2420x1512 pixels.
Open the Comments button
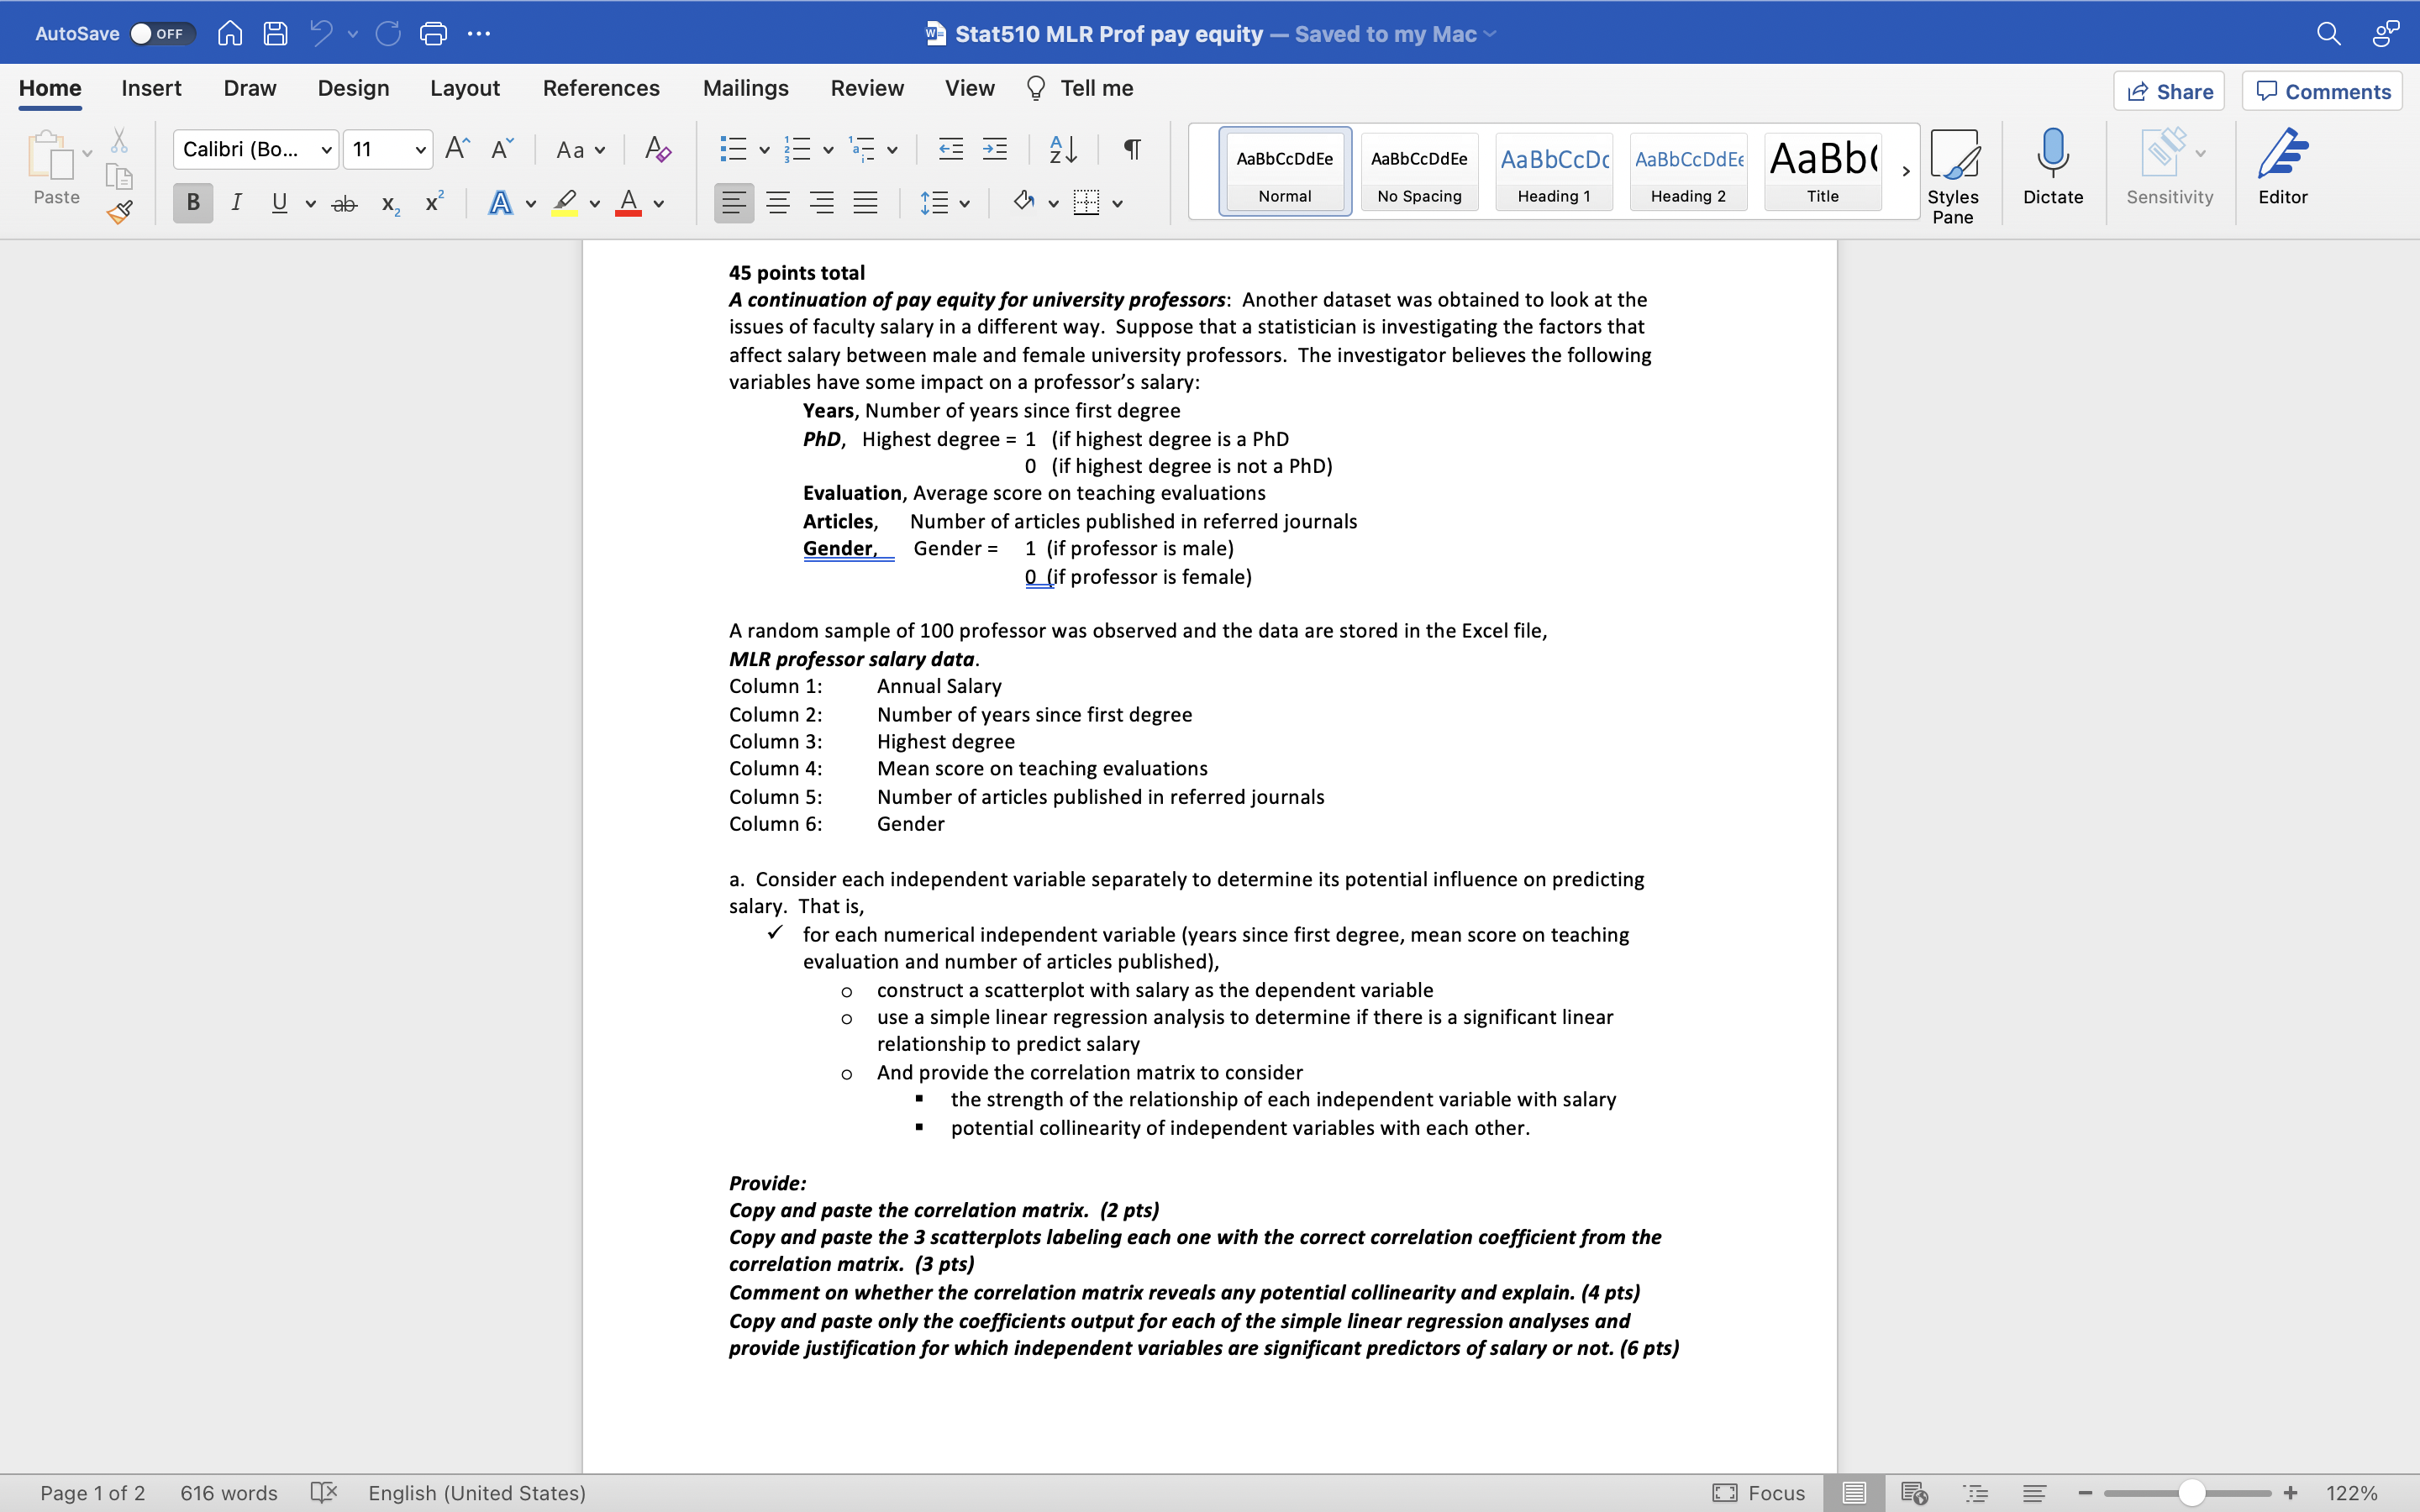[x=2322, y=91]
